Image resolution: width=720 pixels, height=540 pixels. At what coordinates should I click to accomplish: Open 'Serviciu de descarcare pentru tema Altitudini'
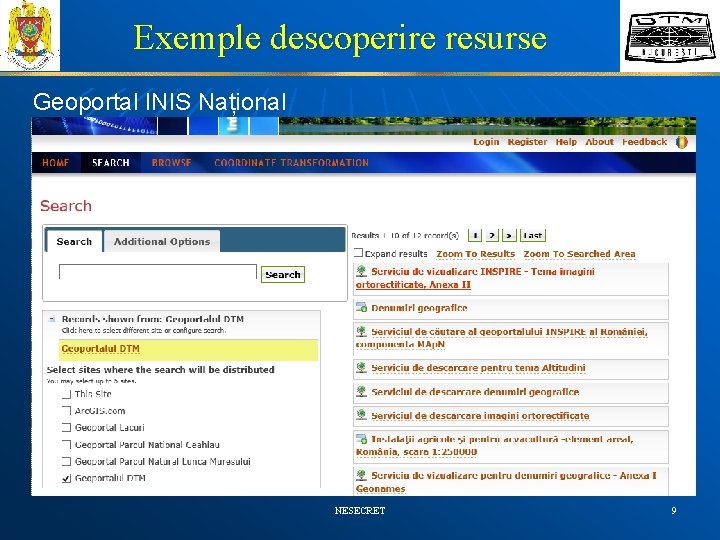(478, 368)
